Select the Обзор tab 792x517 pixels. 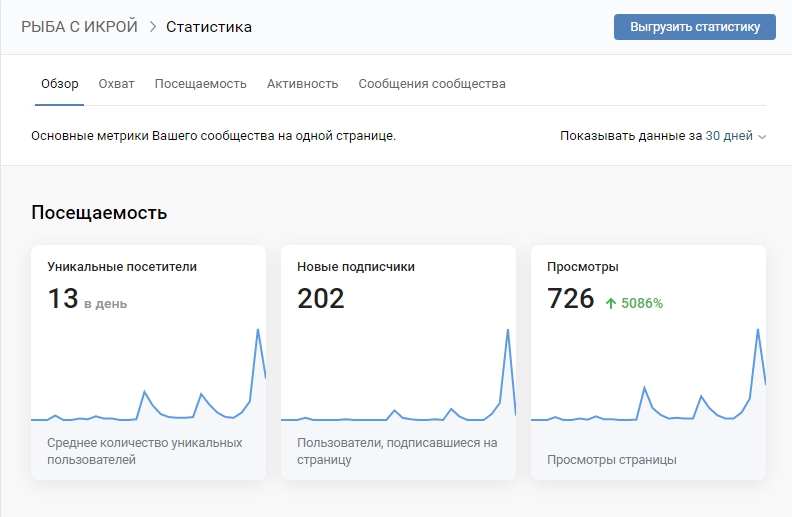pos(60,84)
